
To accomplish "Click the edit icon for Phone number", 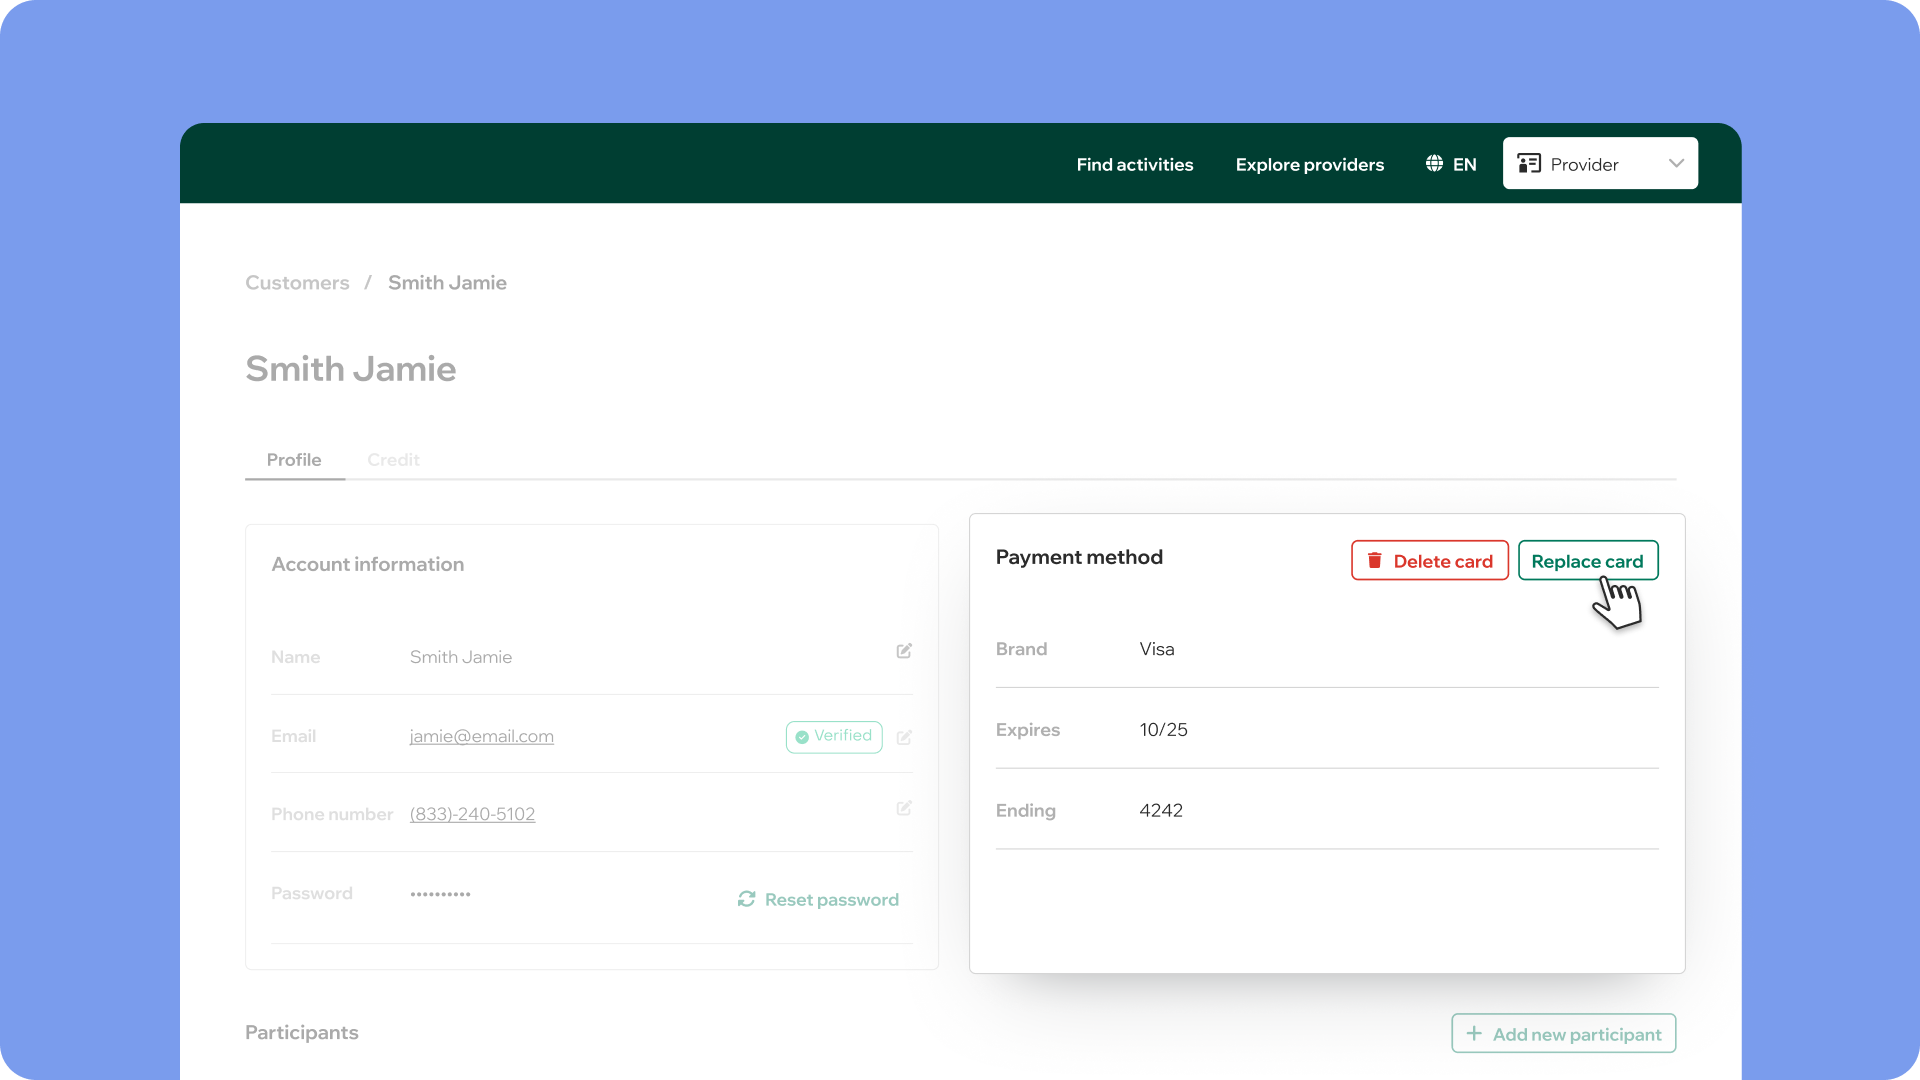I will (904, 808).
